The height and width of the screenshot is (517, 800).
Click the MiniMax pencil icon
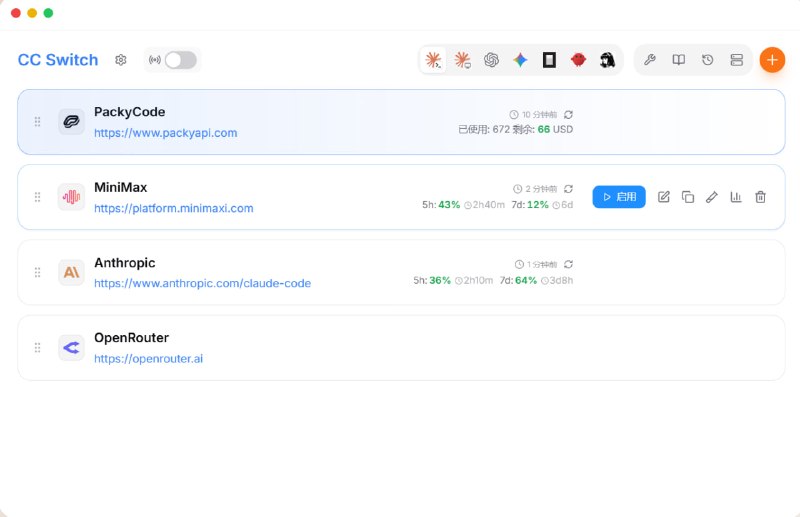coord(712,196)
